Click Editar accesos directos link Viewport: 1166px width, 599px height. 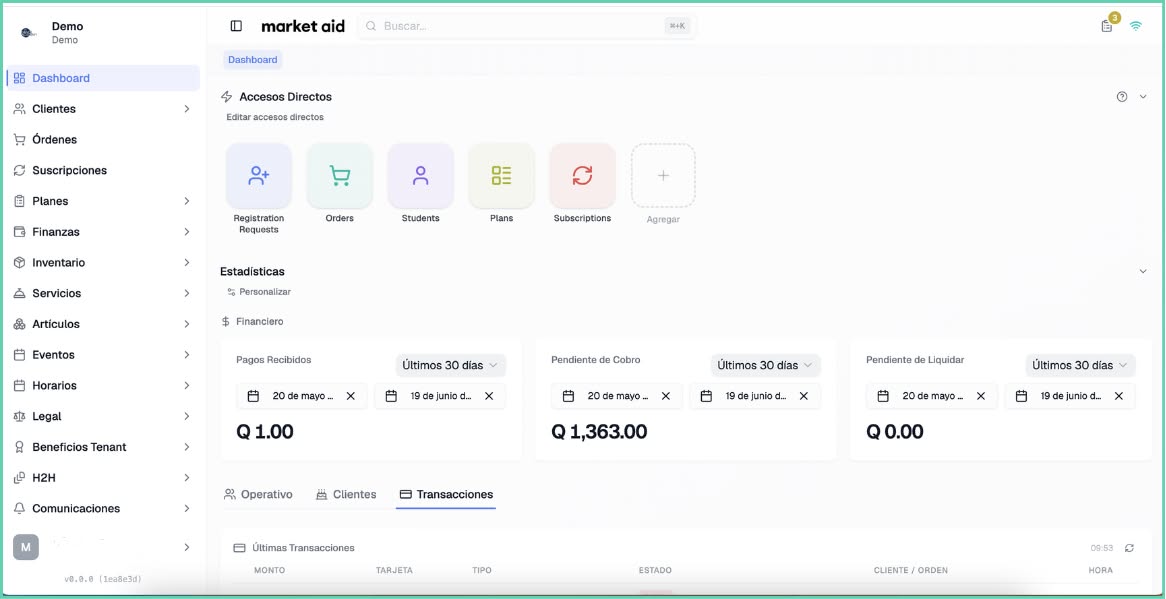[275, 117]
